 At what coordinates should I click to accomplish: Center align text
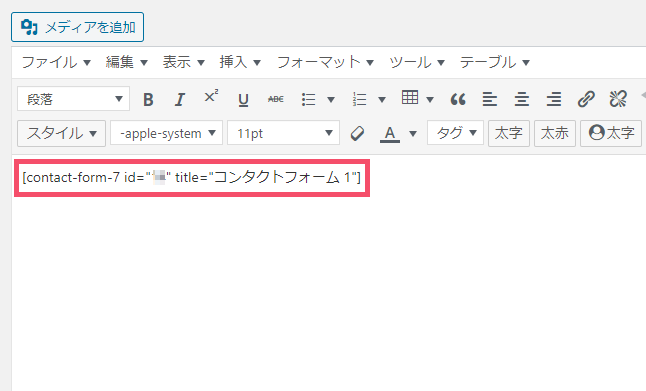(522, 99)
